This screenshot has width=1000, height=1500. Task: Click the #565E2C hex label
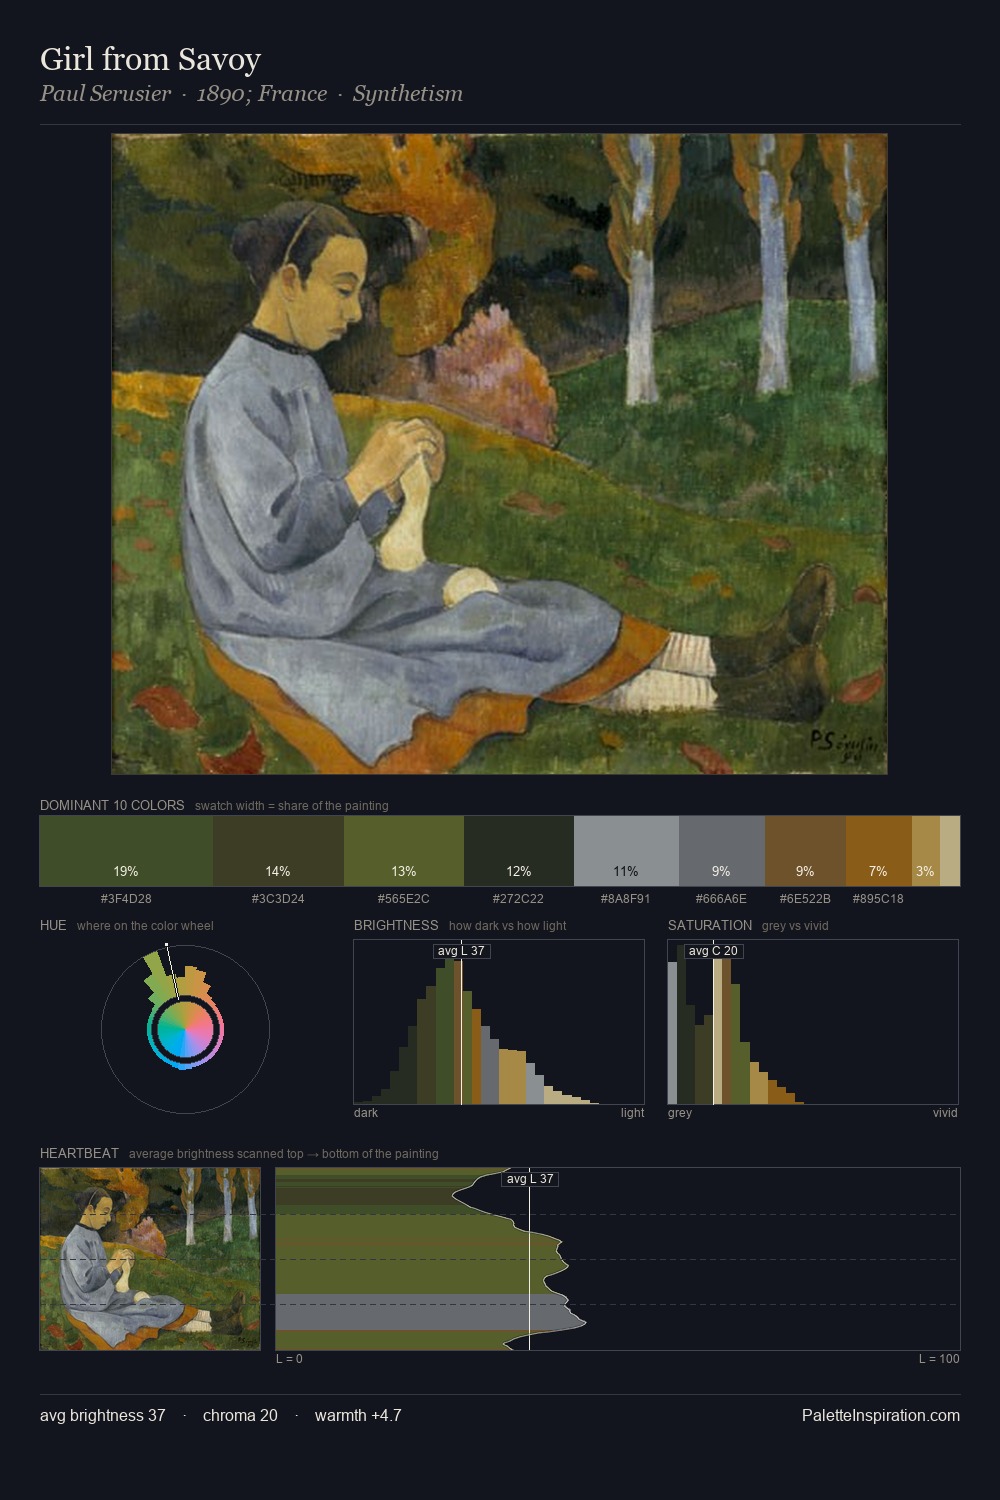pos(404,899)
